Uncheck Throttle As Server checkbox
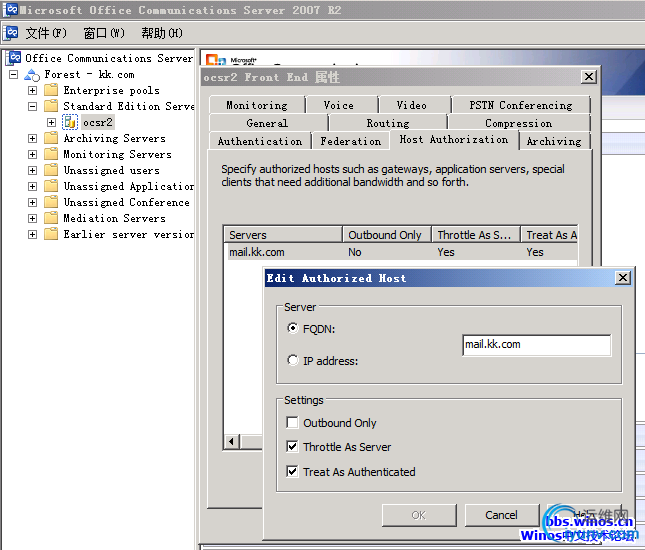 [292, 446]
